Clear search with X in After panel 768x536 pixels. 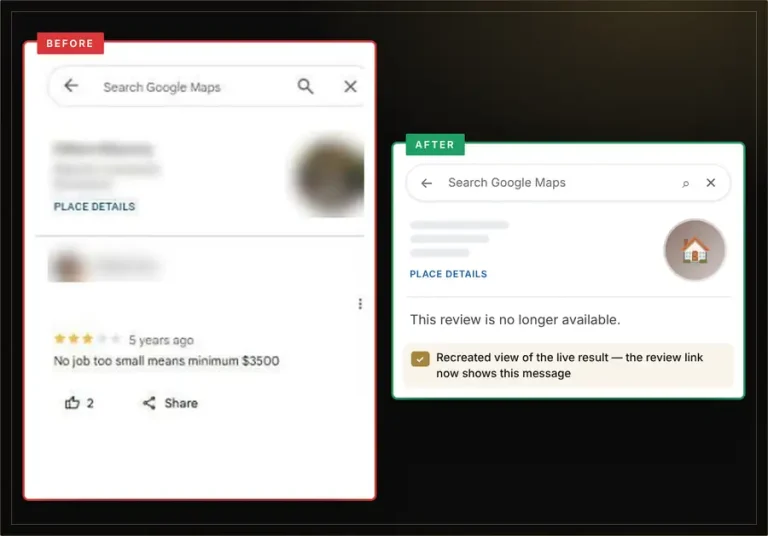point(711,183)
